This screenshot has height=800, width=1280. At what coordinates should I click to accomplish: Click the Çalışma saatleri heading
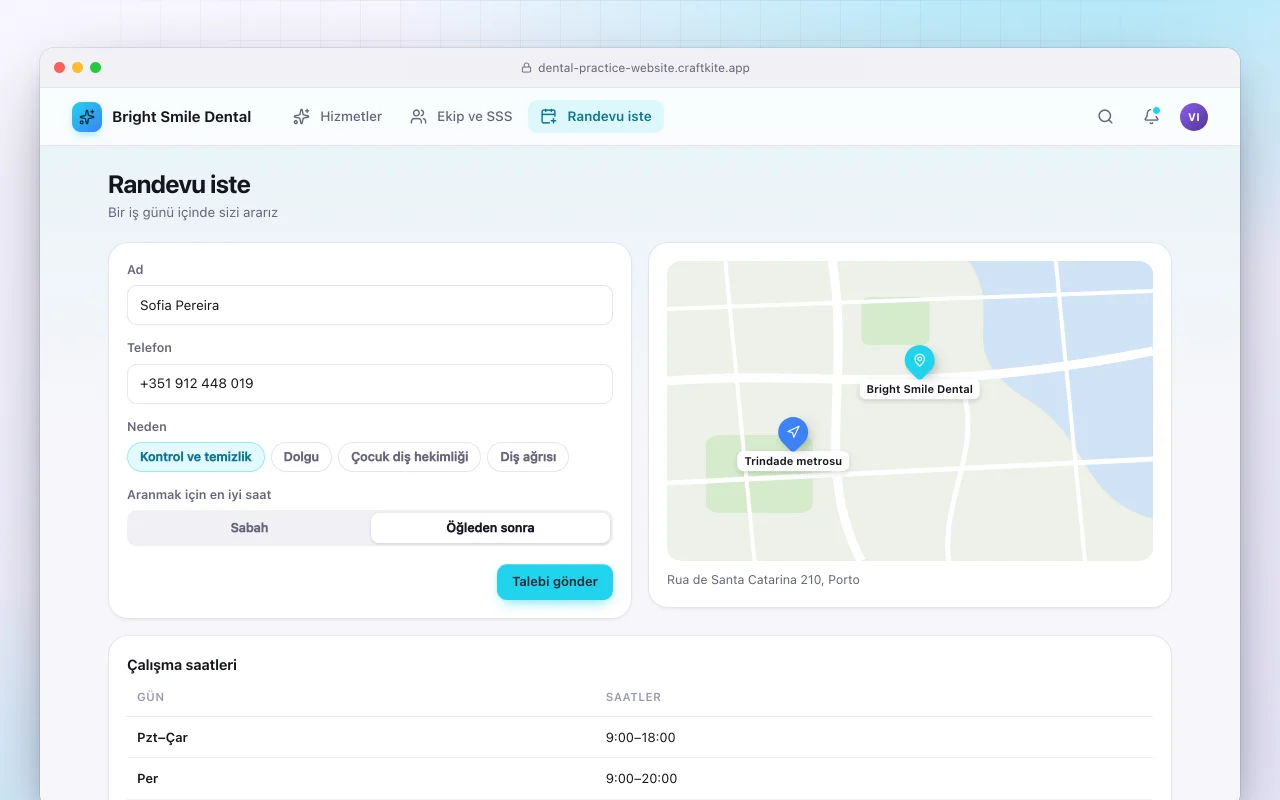tap(182, 665)
